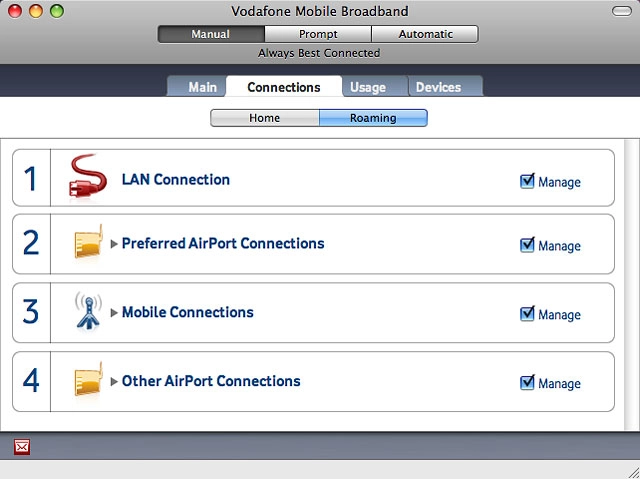The image size is (640, 479).
Task: Click the red LAN cable icon
Action: pos(87,178)
